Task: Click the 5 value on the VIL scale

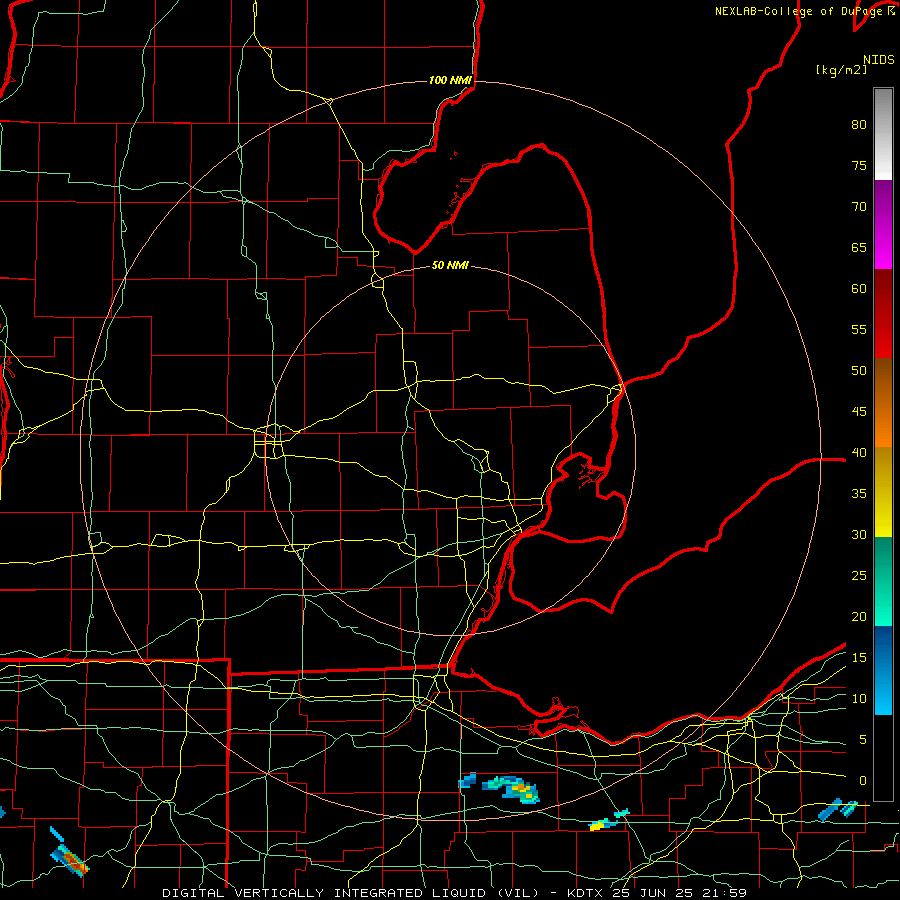Action: coord(863,739)
